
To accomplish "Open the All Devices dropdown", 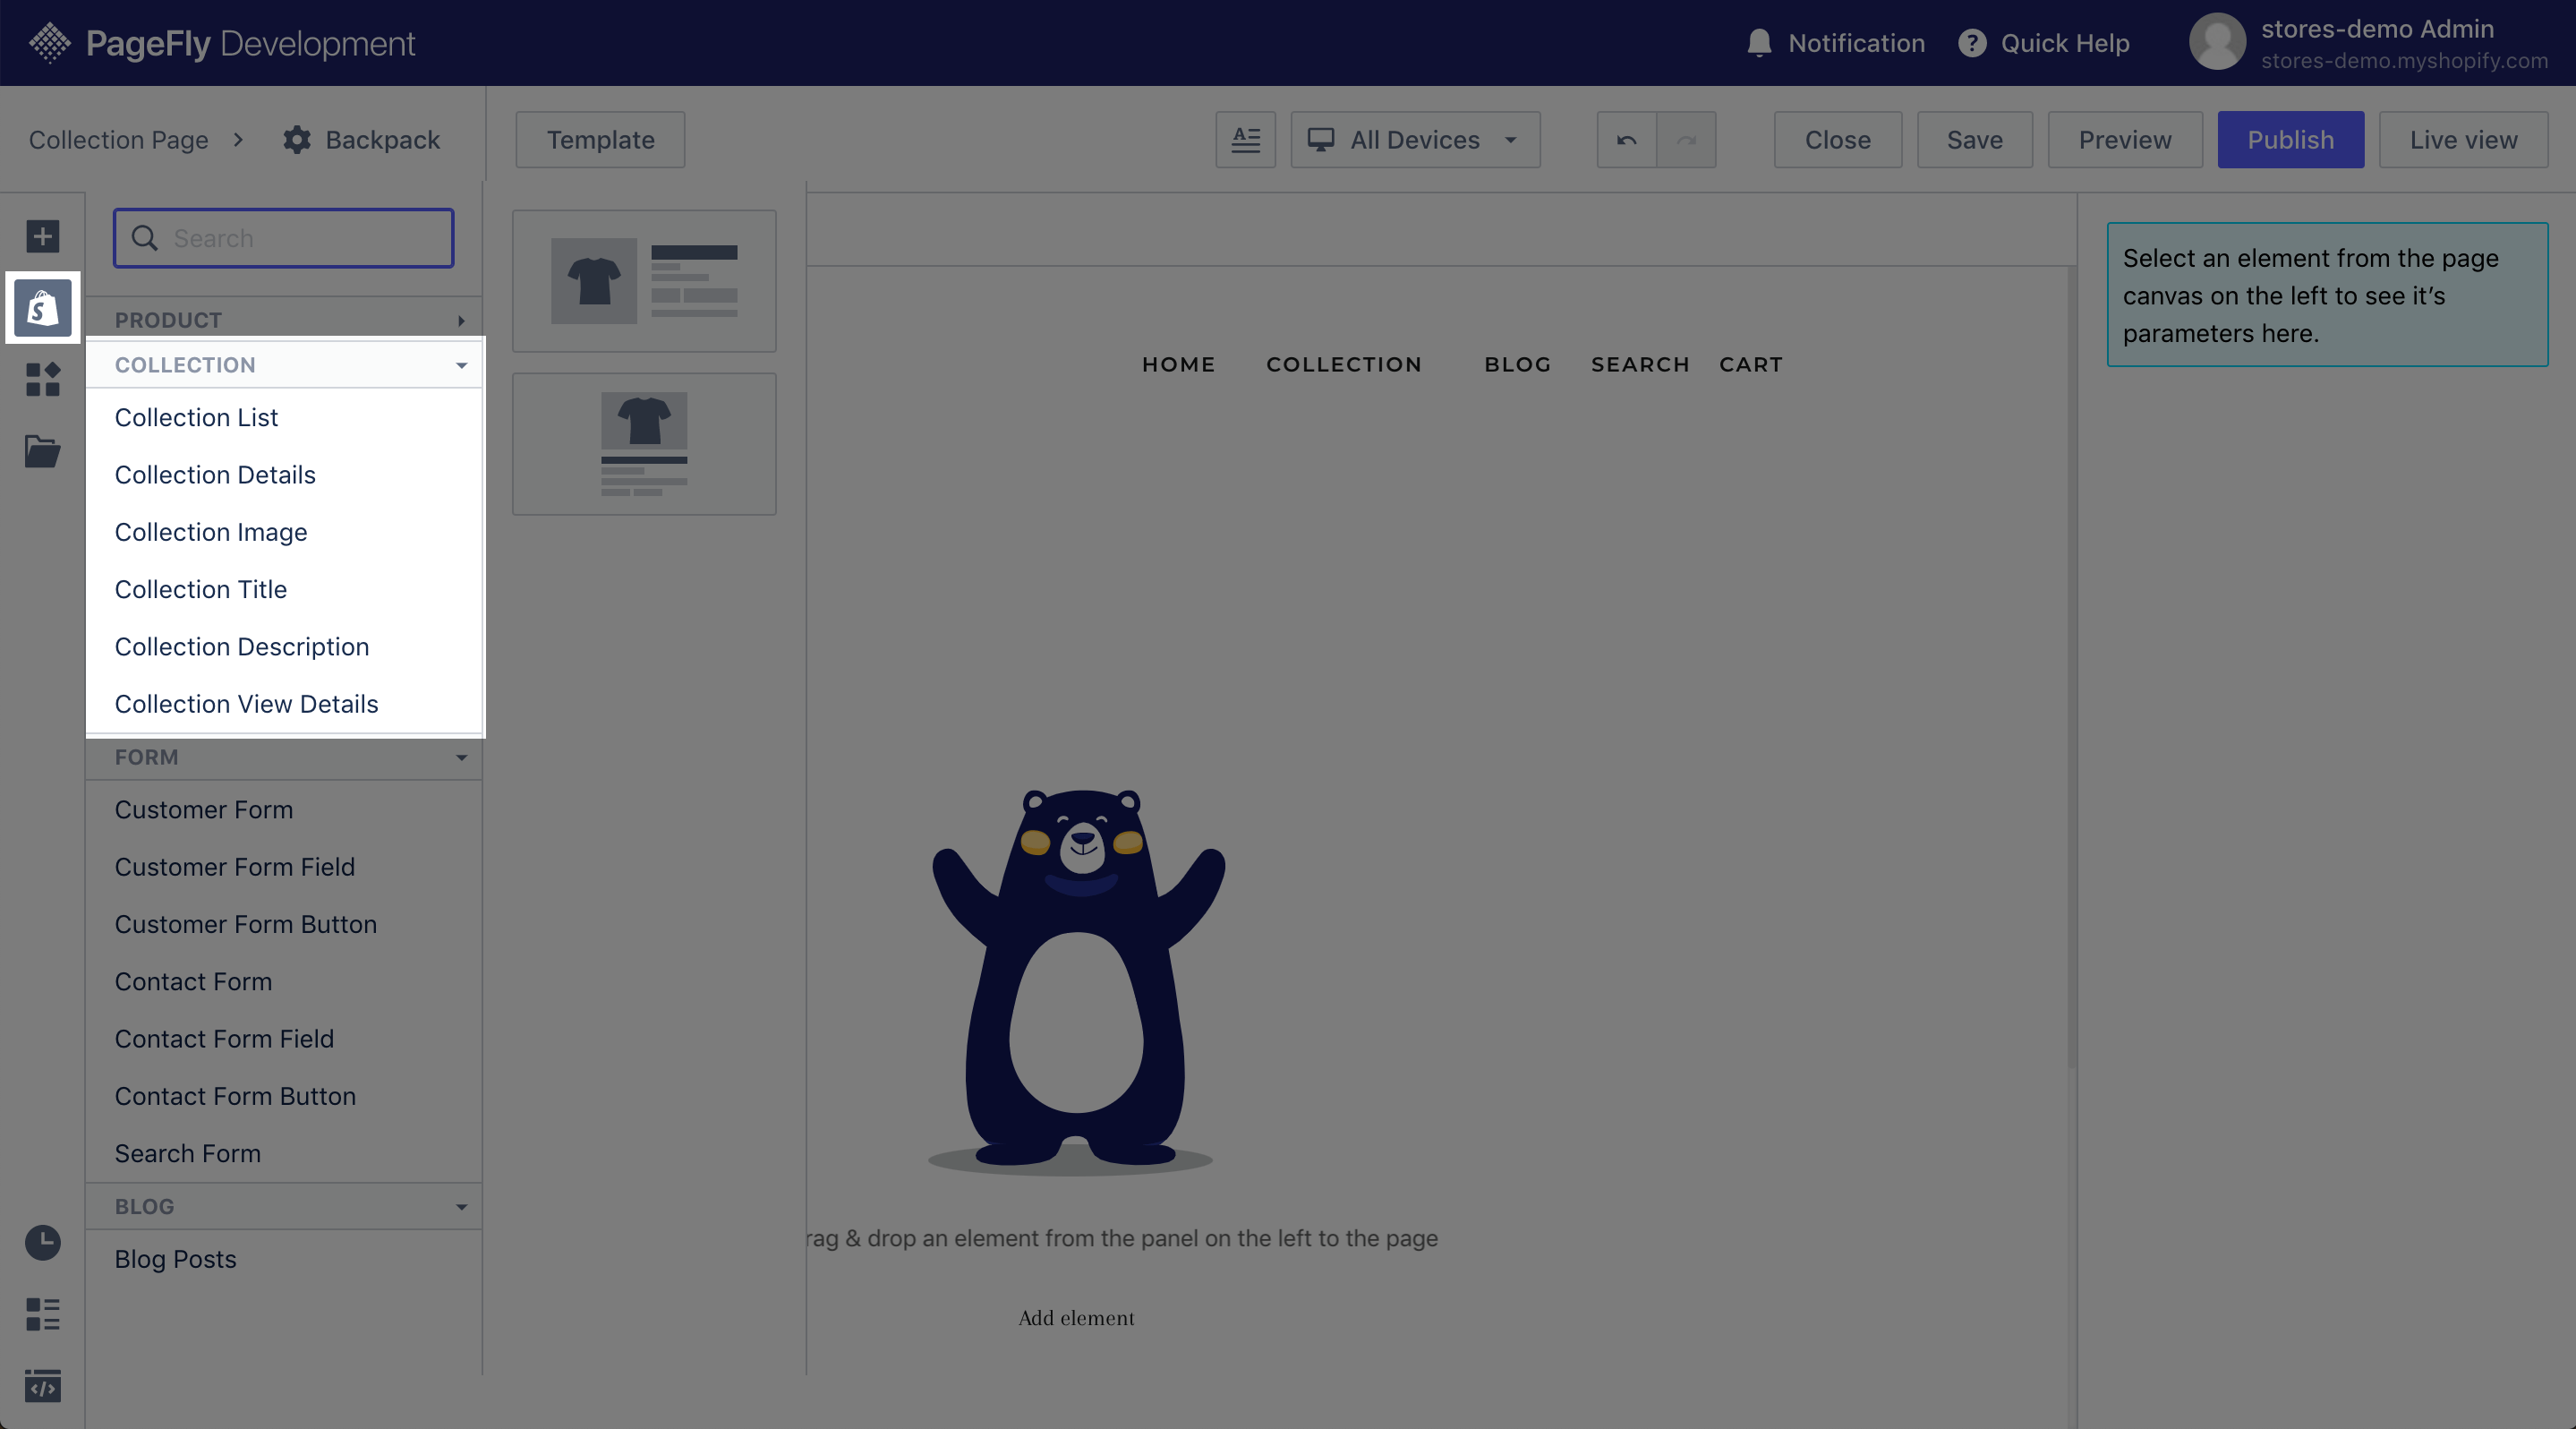I will [1415, 140].
